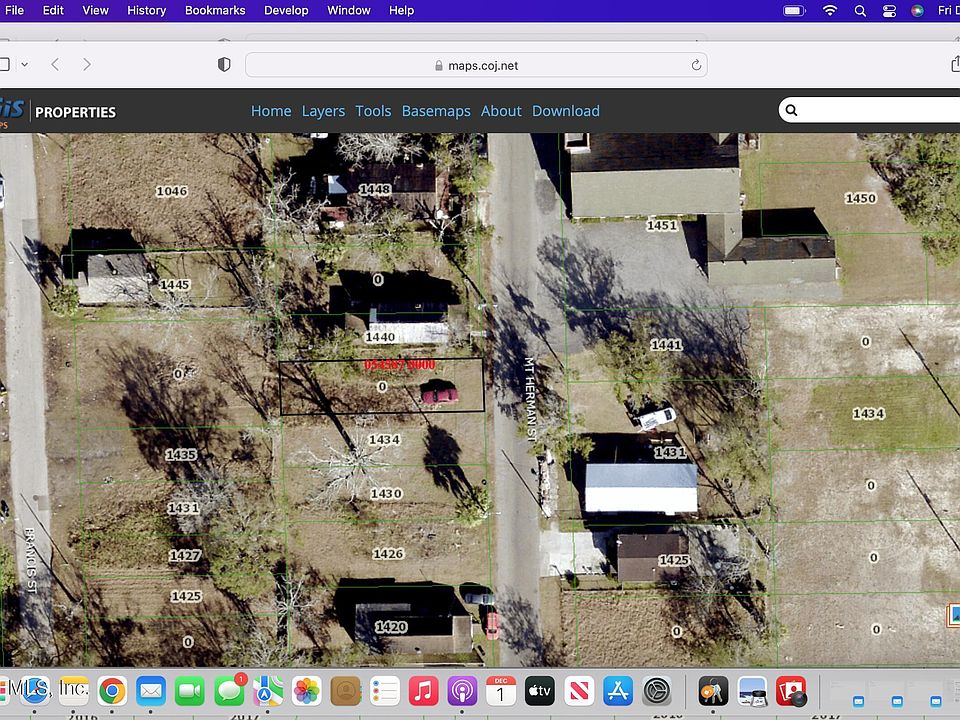Image resolution: width=960 pixels, height=720 pixels.
Task: Click the red parcel ID 054587 0000 label
Action: (399, 365)
